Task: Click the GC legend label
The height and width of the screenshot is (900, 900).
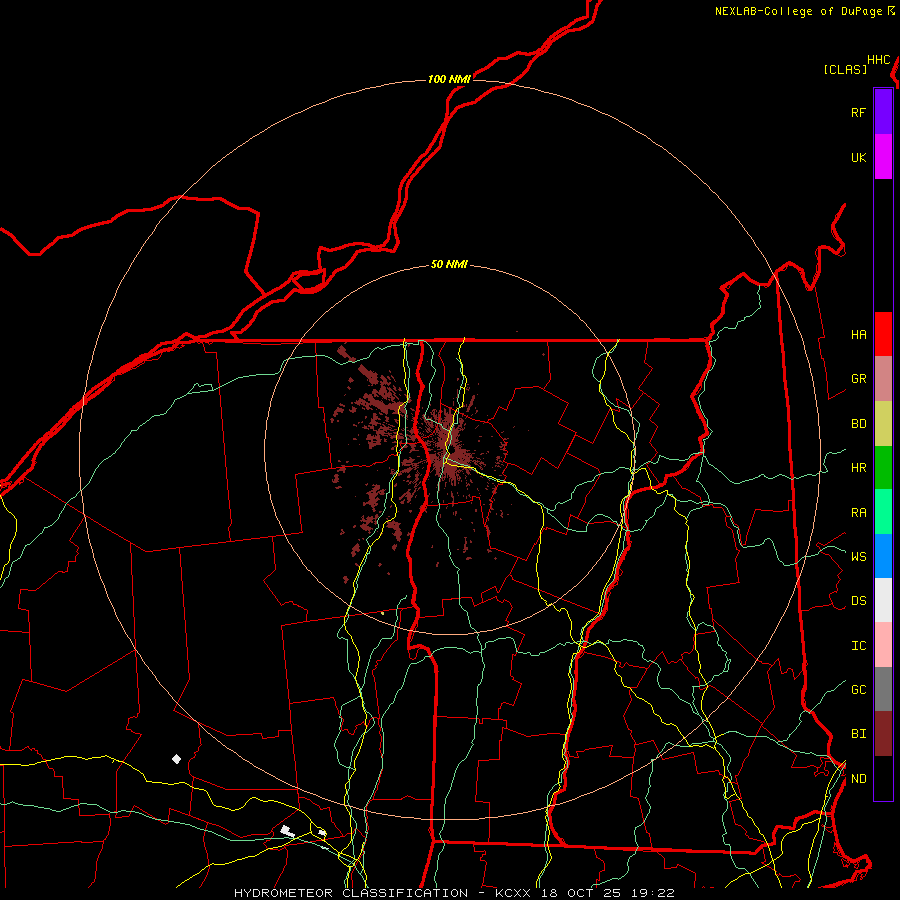Action: coord(858,690)
